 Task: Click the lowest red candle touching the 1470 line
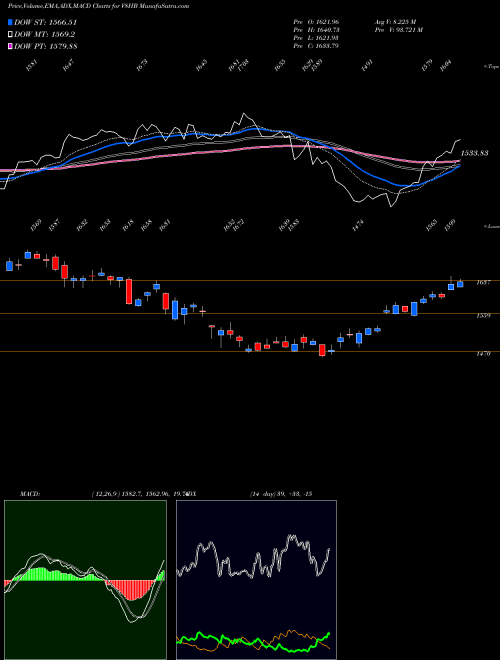(x=322, y=350)
